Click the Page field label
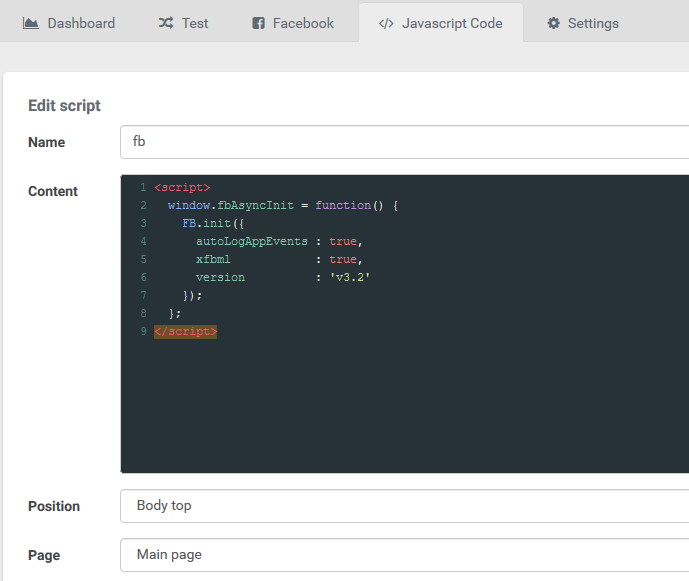 point(44,556)
